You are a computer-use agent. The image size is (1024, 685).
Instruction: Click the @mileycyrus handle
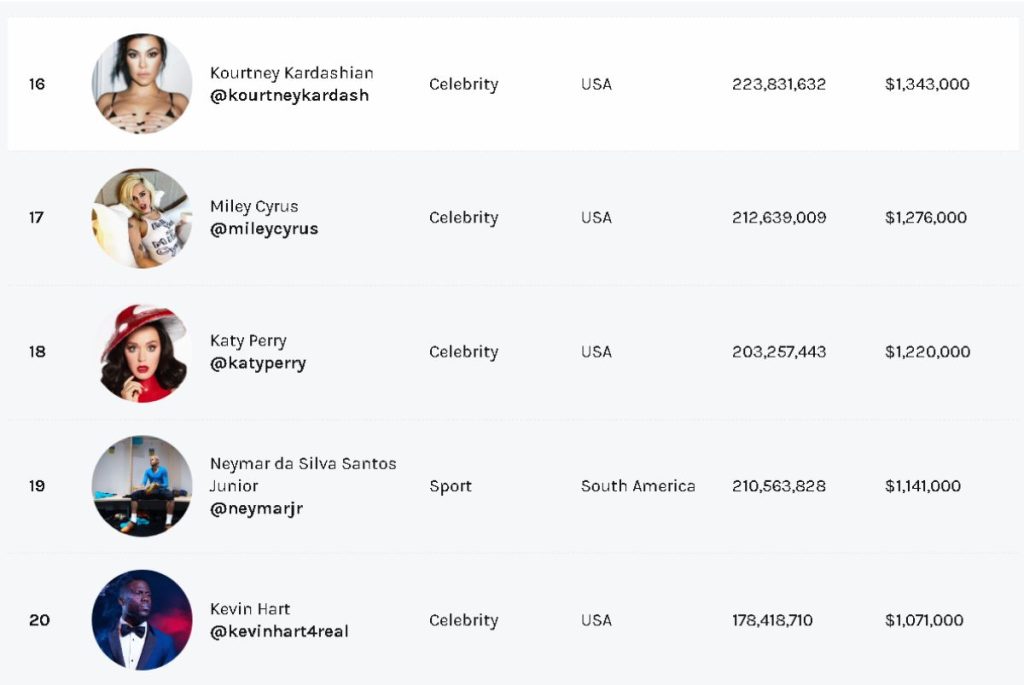click(264, 229)
